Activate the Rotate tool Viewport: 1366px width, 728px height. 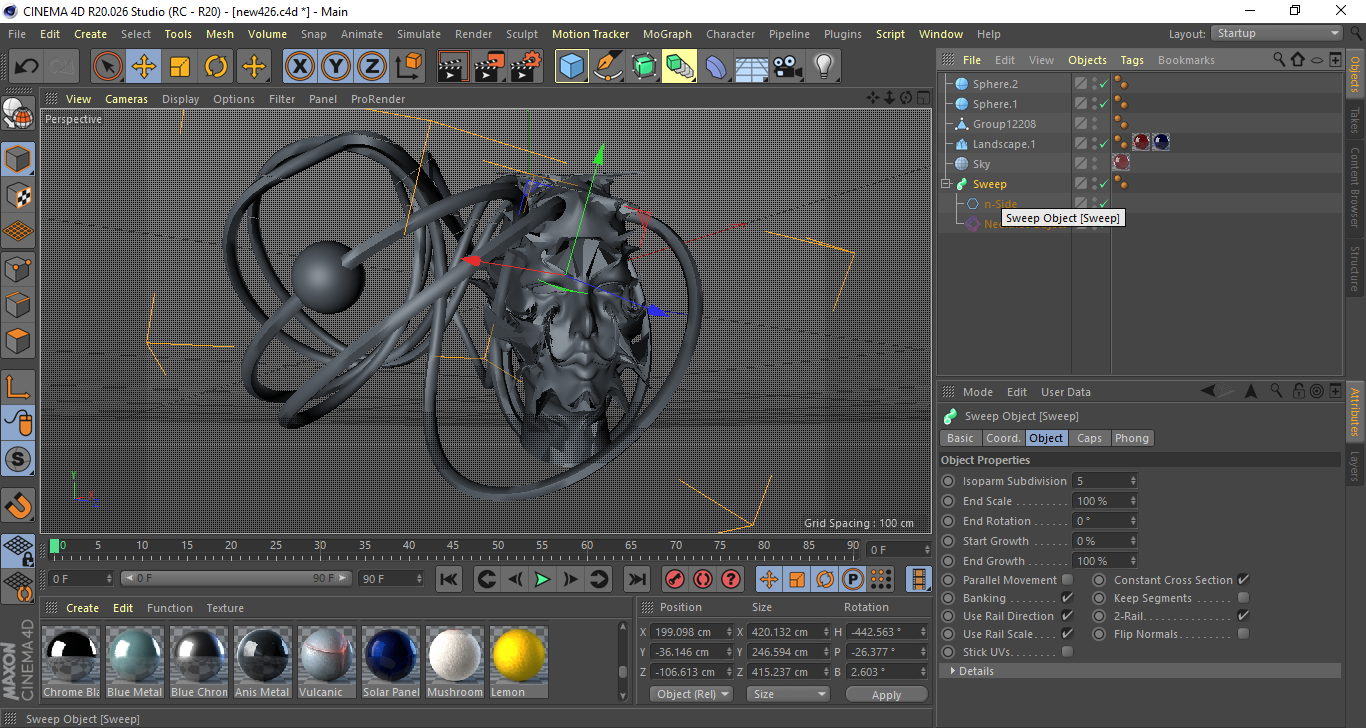coord(216,67)
